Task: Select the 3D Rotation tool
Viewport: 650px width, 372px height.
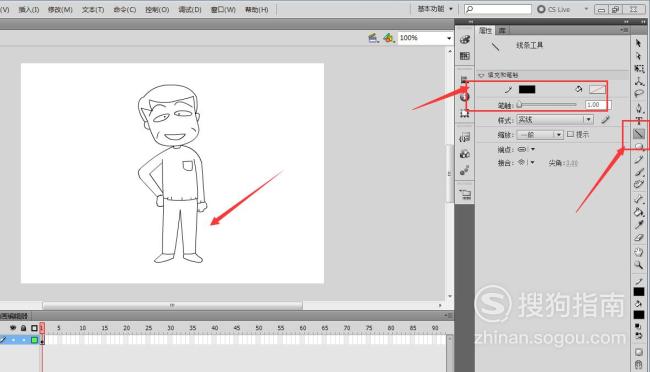Action: point(639,81)
